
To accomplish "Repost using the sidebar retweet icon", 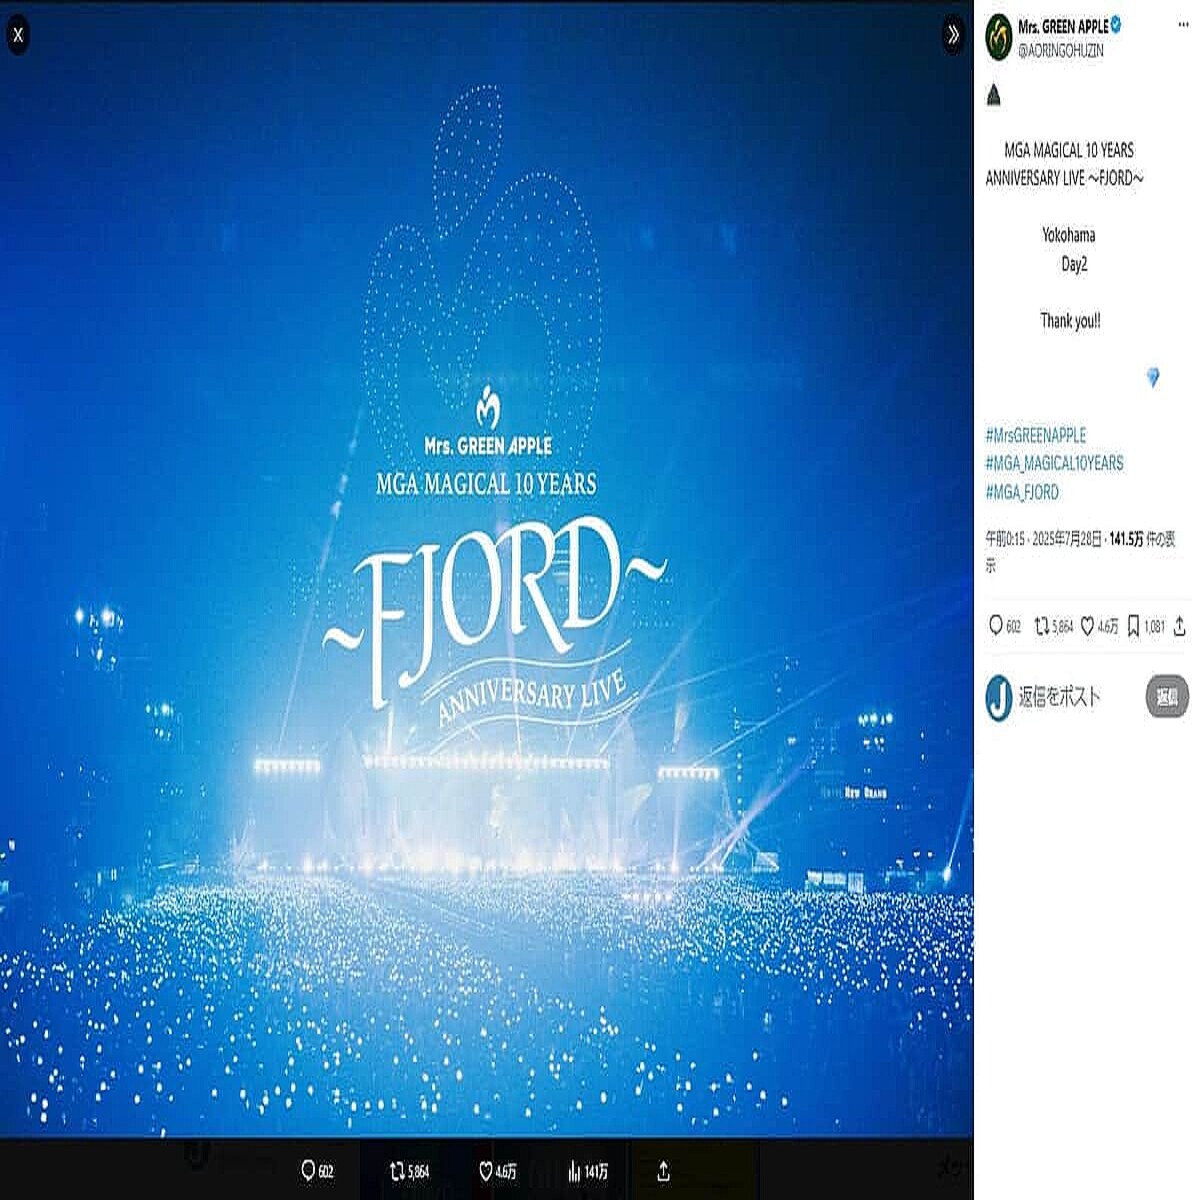I will click(x=1042, y=626).
